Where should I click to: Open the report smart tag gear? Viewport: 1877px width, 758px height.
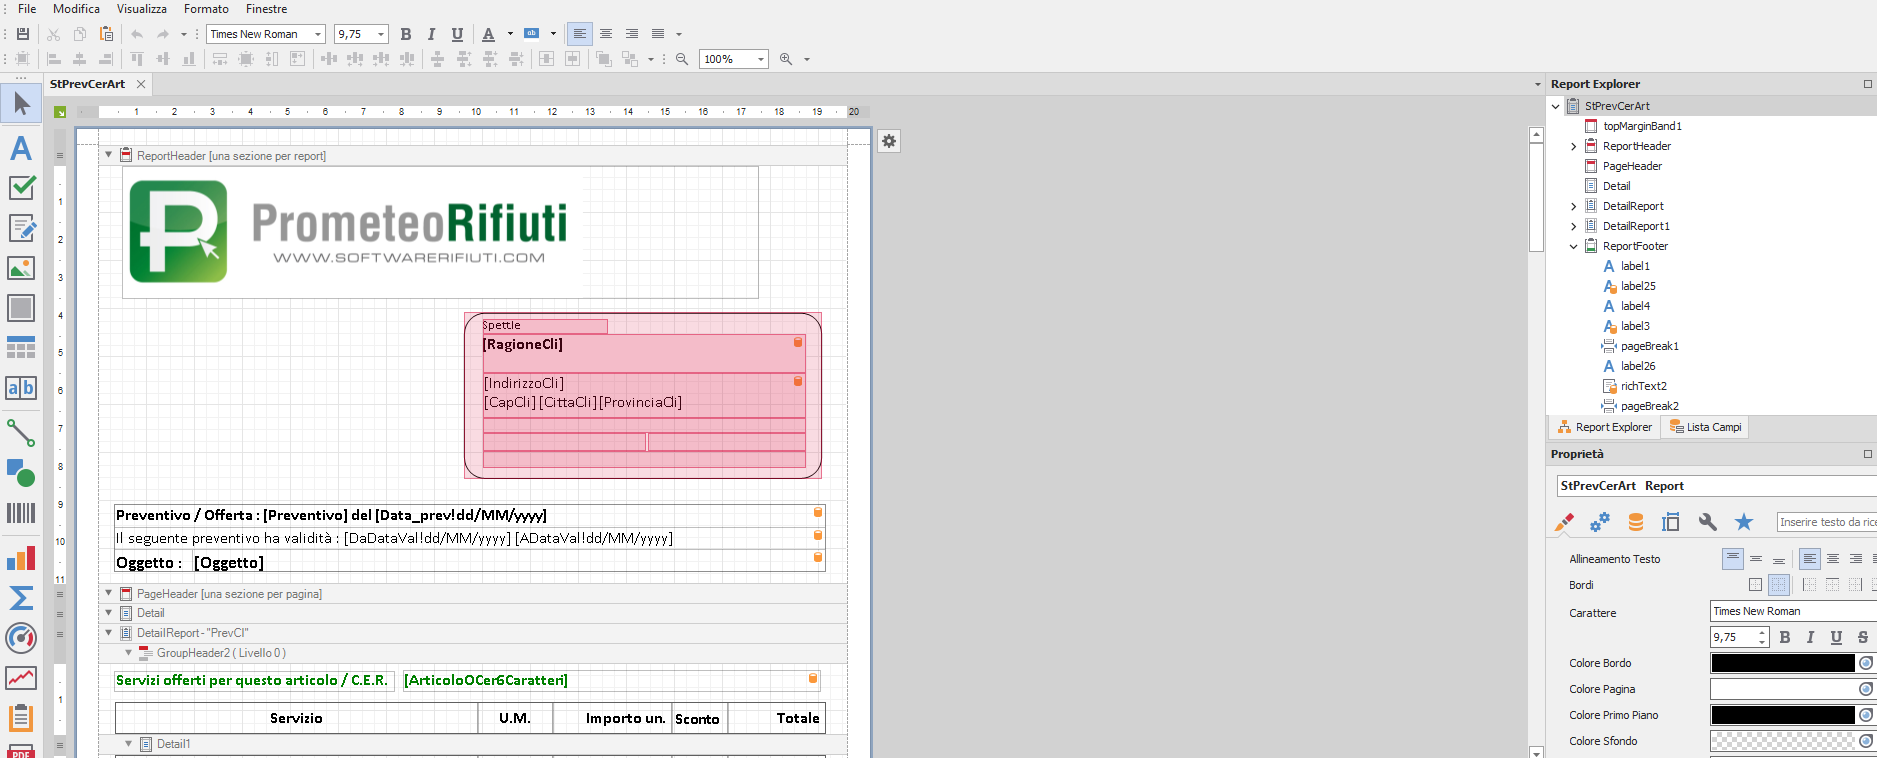coord(889,141)
